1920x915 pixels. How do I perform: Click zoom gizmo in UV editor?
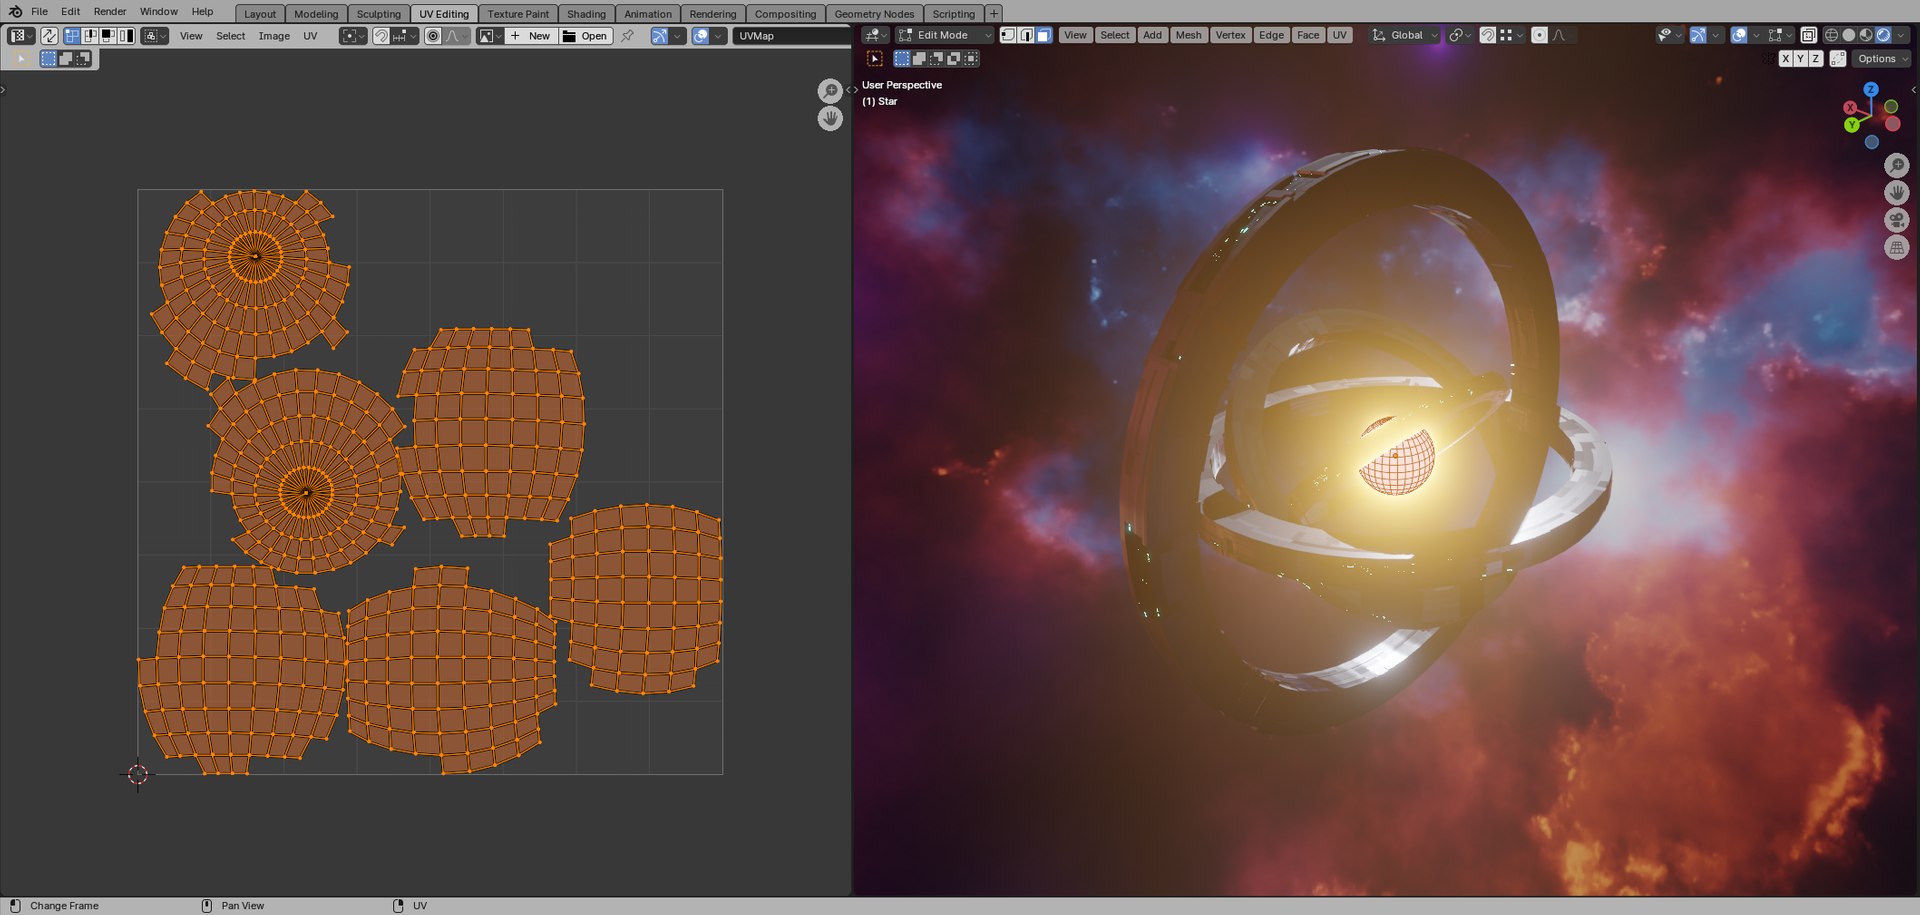click(x=830, y=91)
